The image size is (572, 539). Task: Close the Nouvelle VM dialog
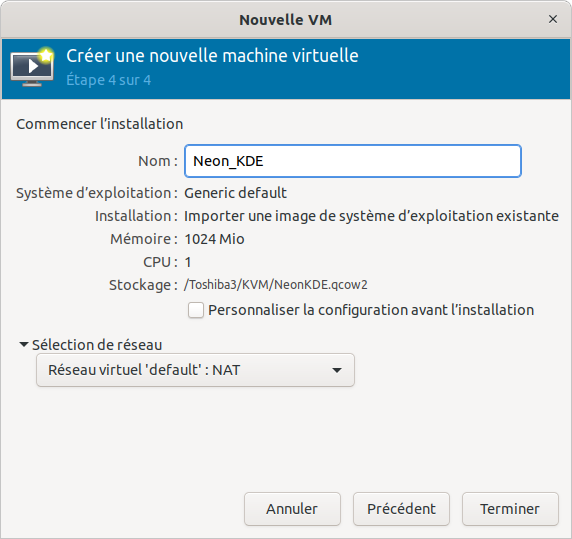click(x=553, y=19)
